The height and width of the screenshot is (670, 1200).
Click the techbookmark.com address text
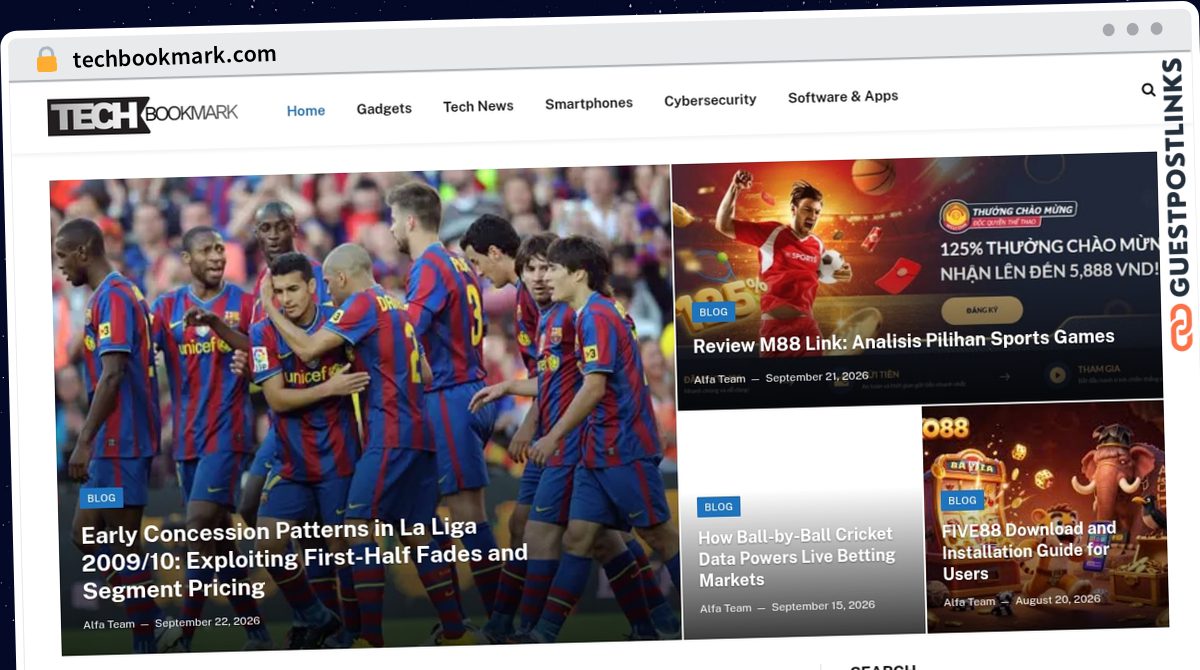pyautogui.click(x=174, y=57)
